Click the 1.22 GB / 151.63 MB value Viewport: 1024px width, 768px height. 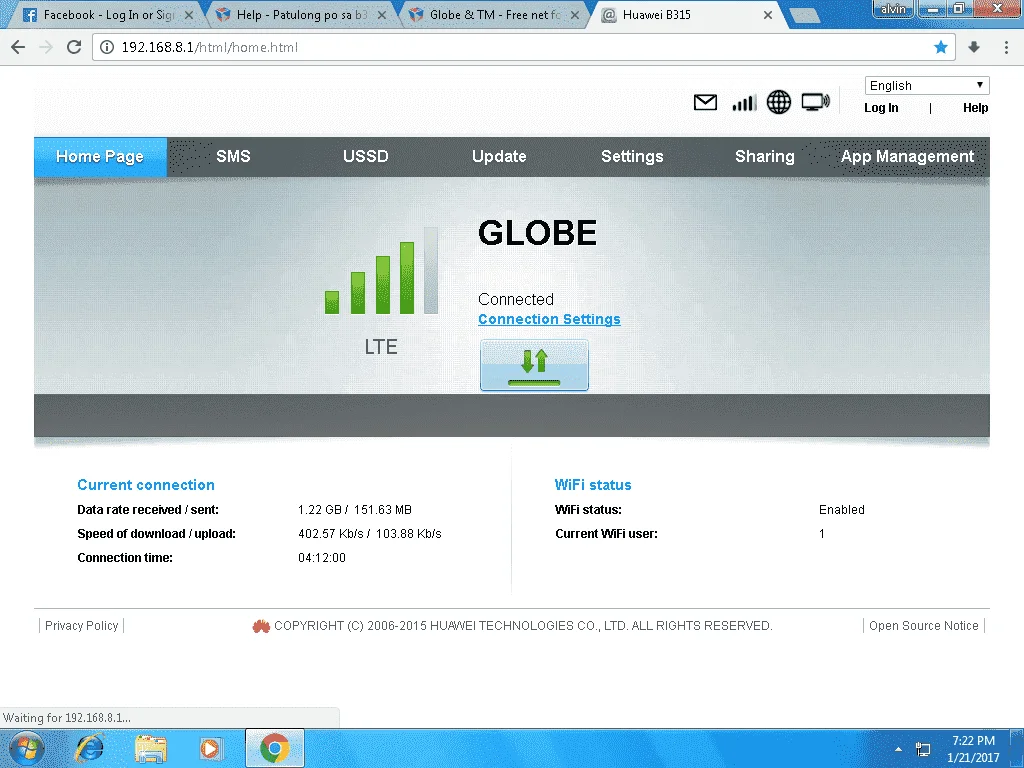coord(355,509)
